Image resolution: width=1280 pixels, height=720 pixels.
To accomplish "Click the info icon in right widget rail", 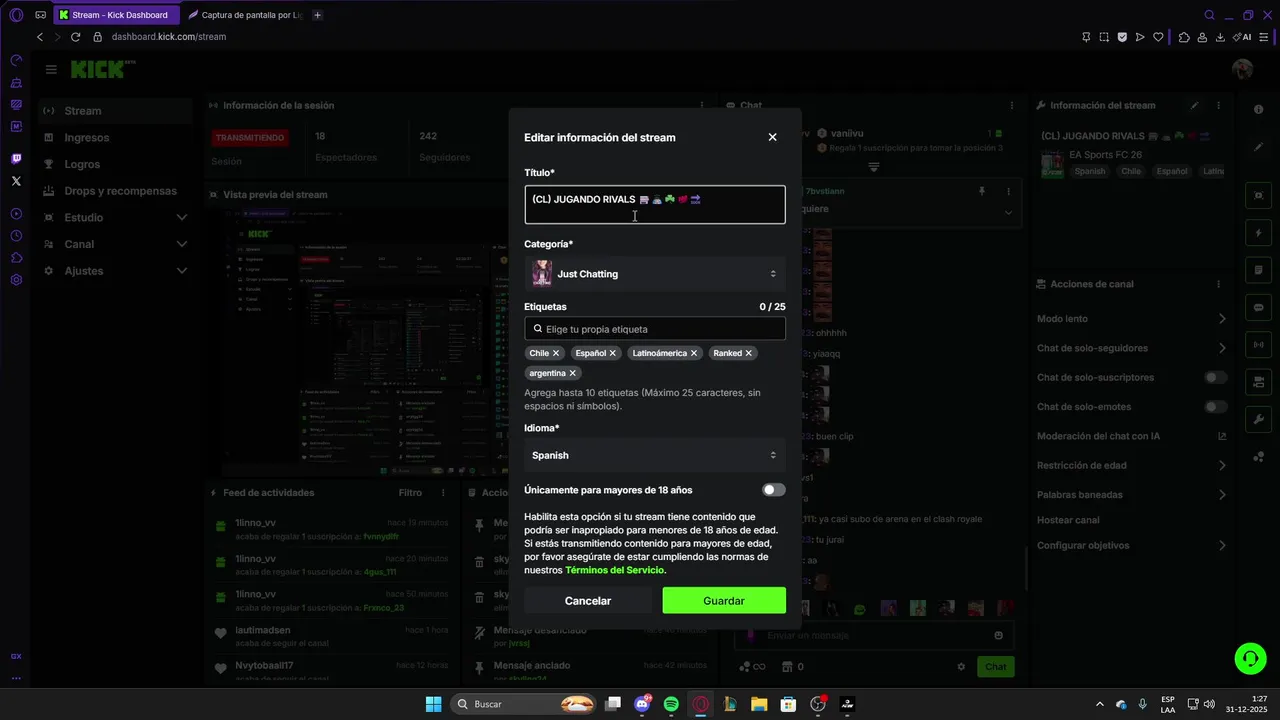I will click(1258, 109).
